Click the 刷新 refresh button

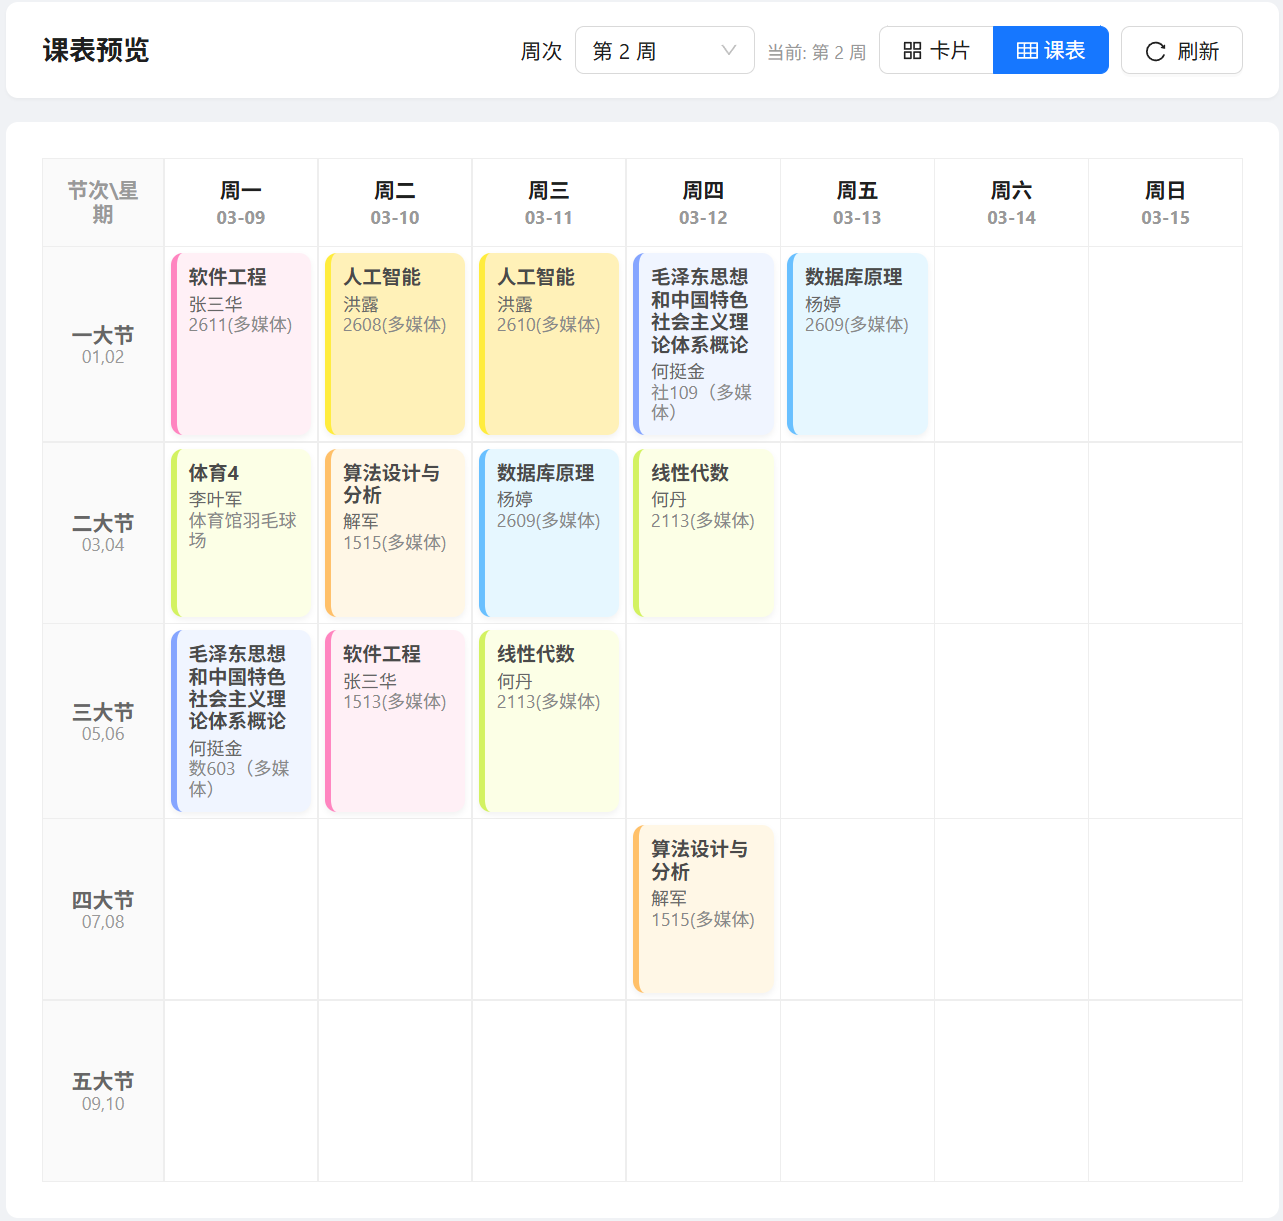tap(1181, 50)
